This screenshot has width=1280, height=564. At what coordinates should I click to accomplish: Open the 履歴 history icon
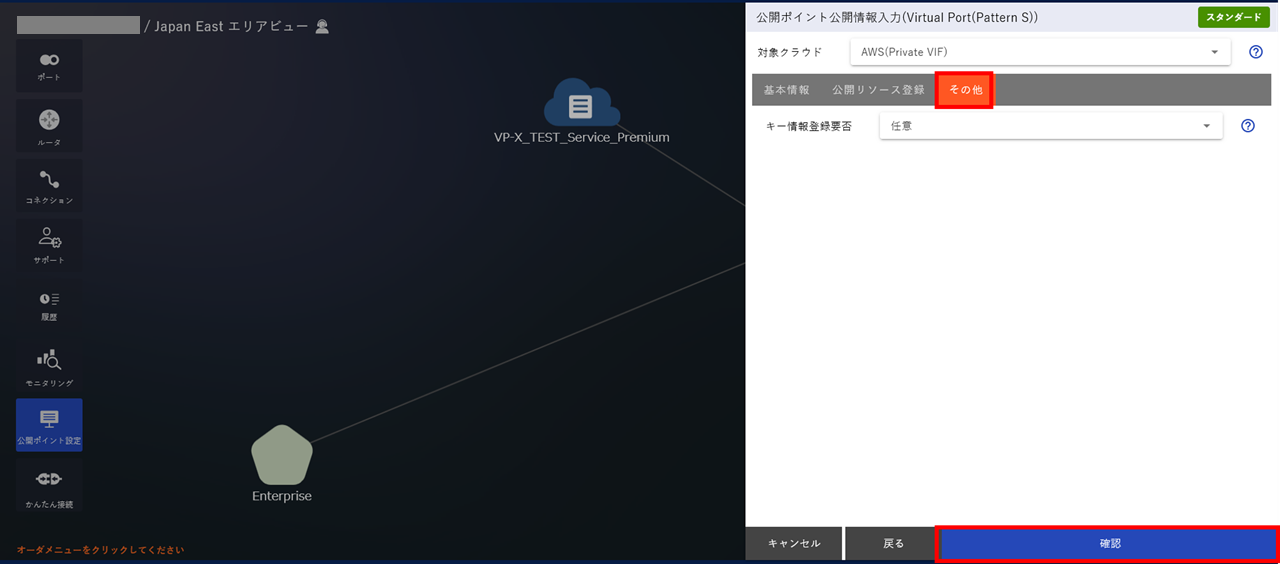[x=49, y=306]
